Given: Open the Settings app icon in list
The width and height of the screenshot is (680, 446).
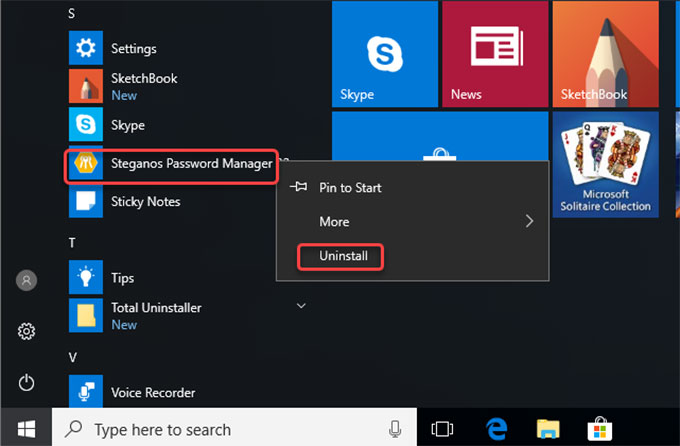Looking at the screenshot, I should [x=86, y=48].
